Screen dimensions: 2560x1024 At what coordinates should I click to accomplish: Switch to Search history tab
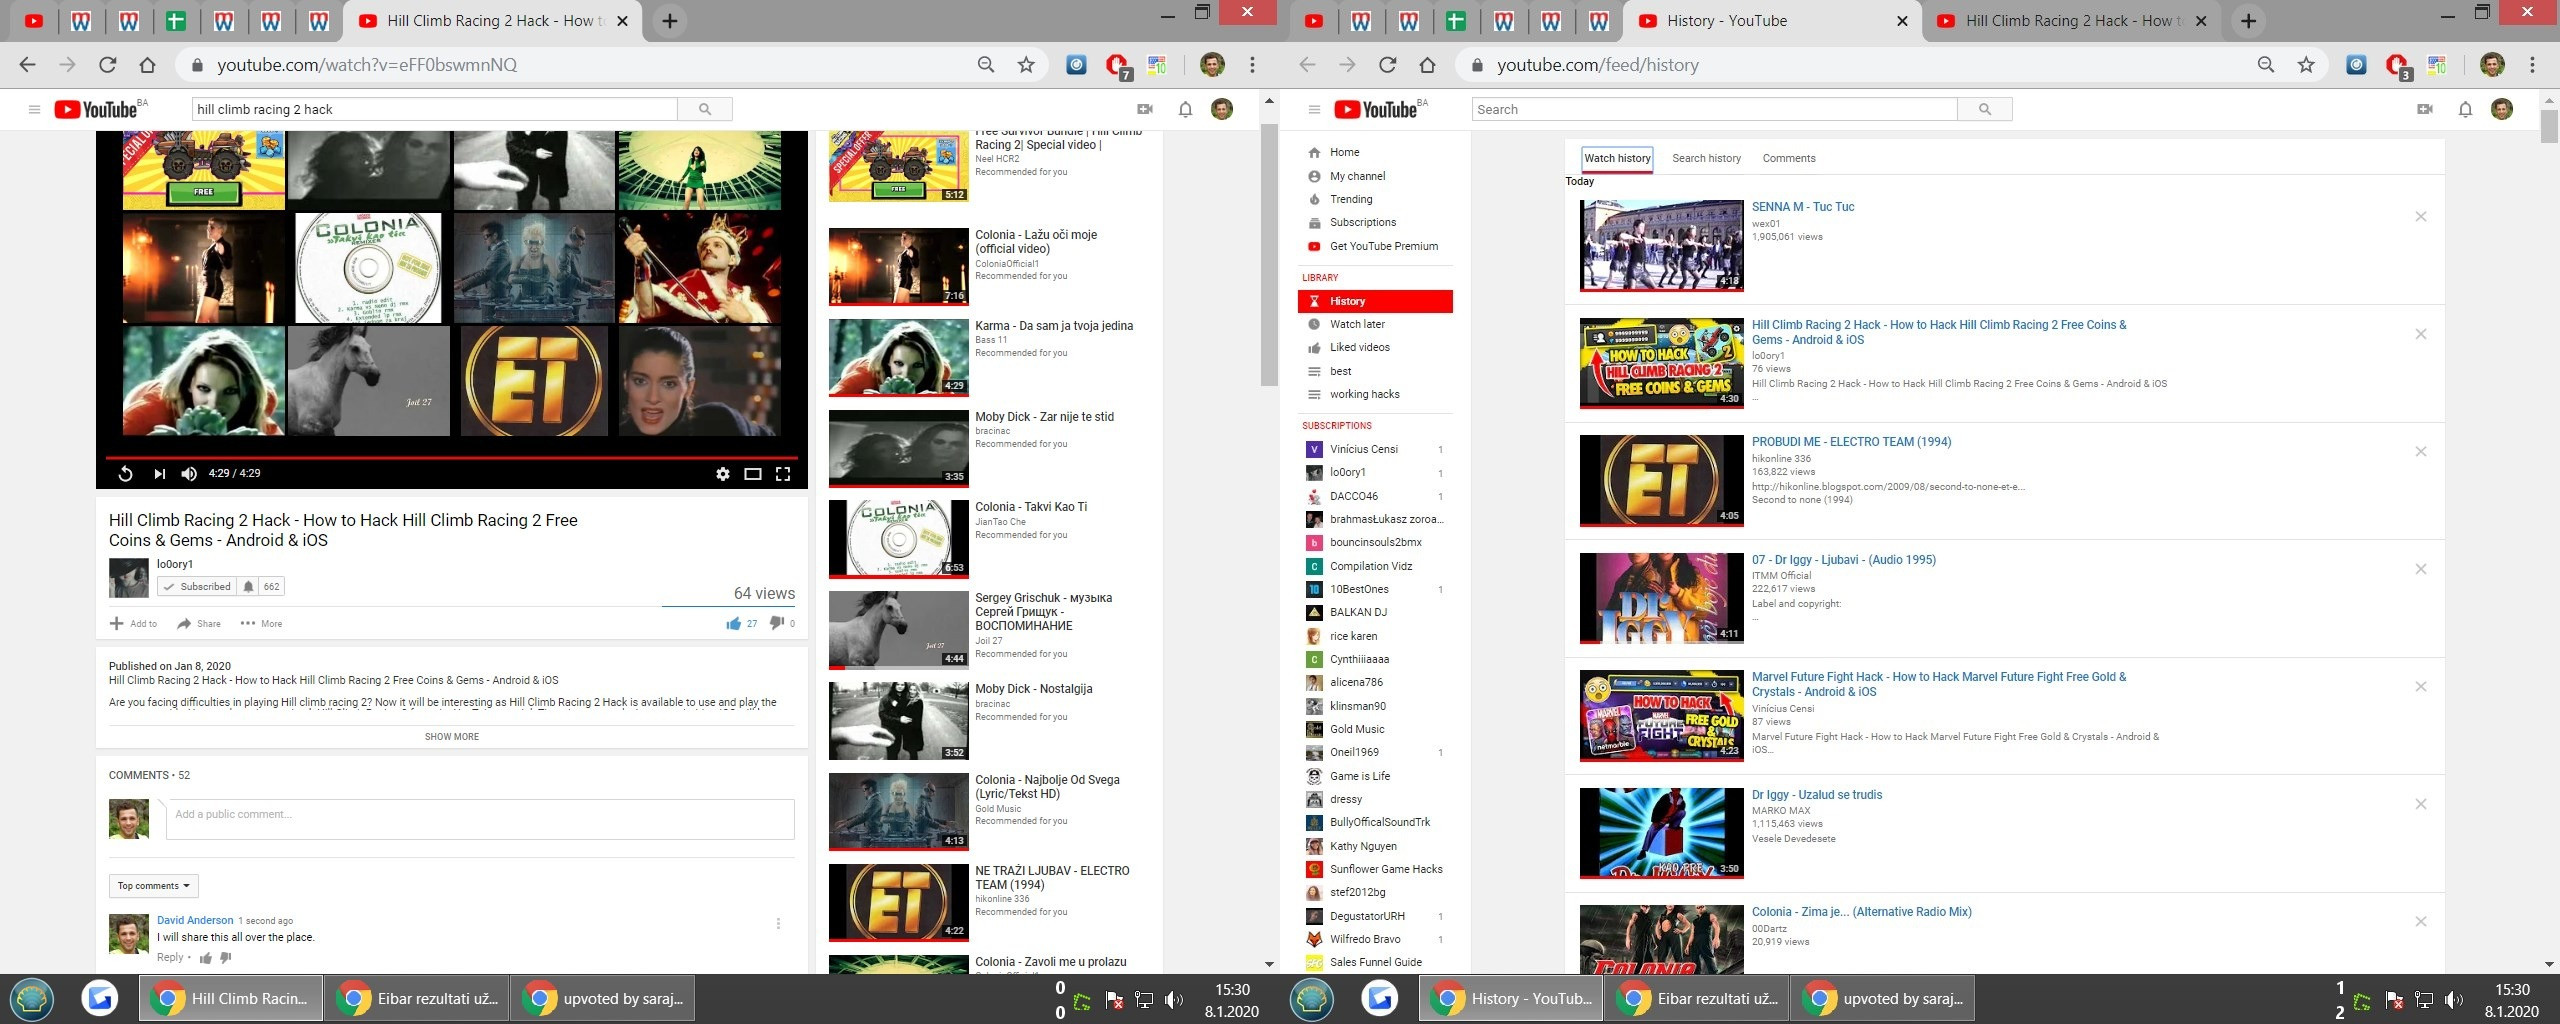coord(1706,158)
